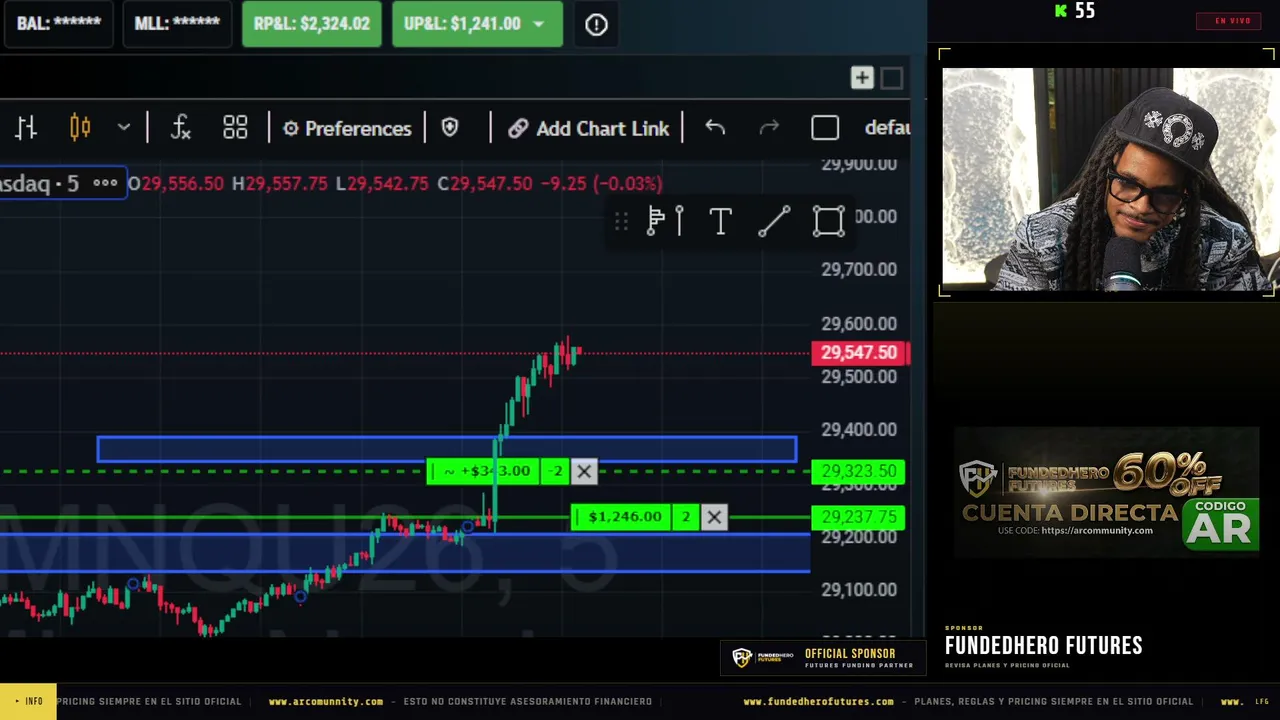Click the -9.25 (-0.03%) change text
This screenshot has height=720, width=1280.
click(x=601, y=183)
